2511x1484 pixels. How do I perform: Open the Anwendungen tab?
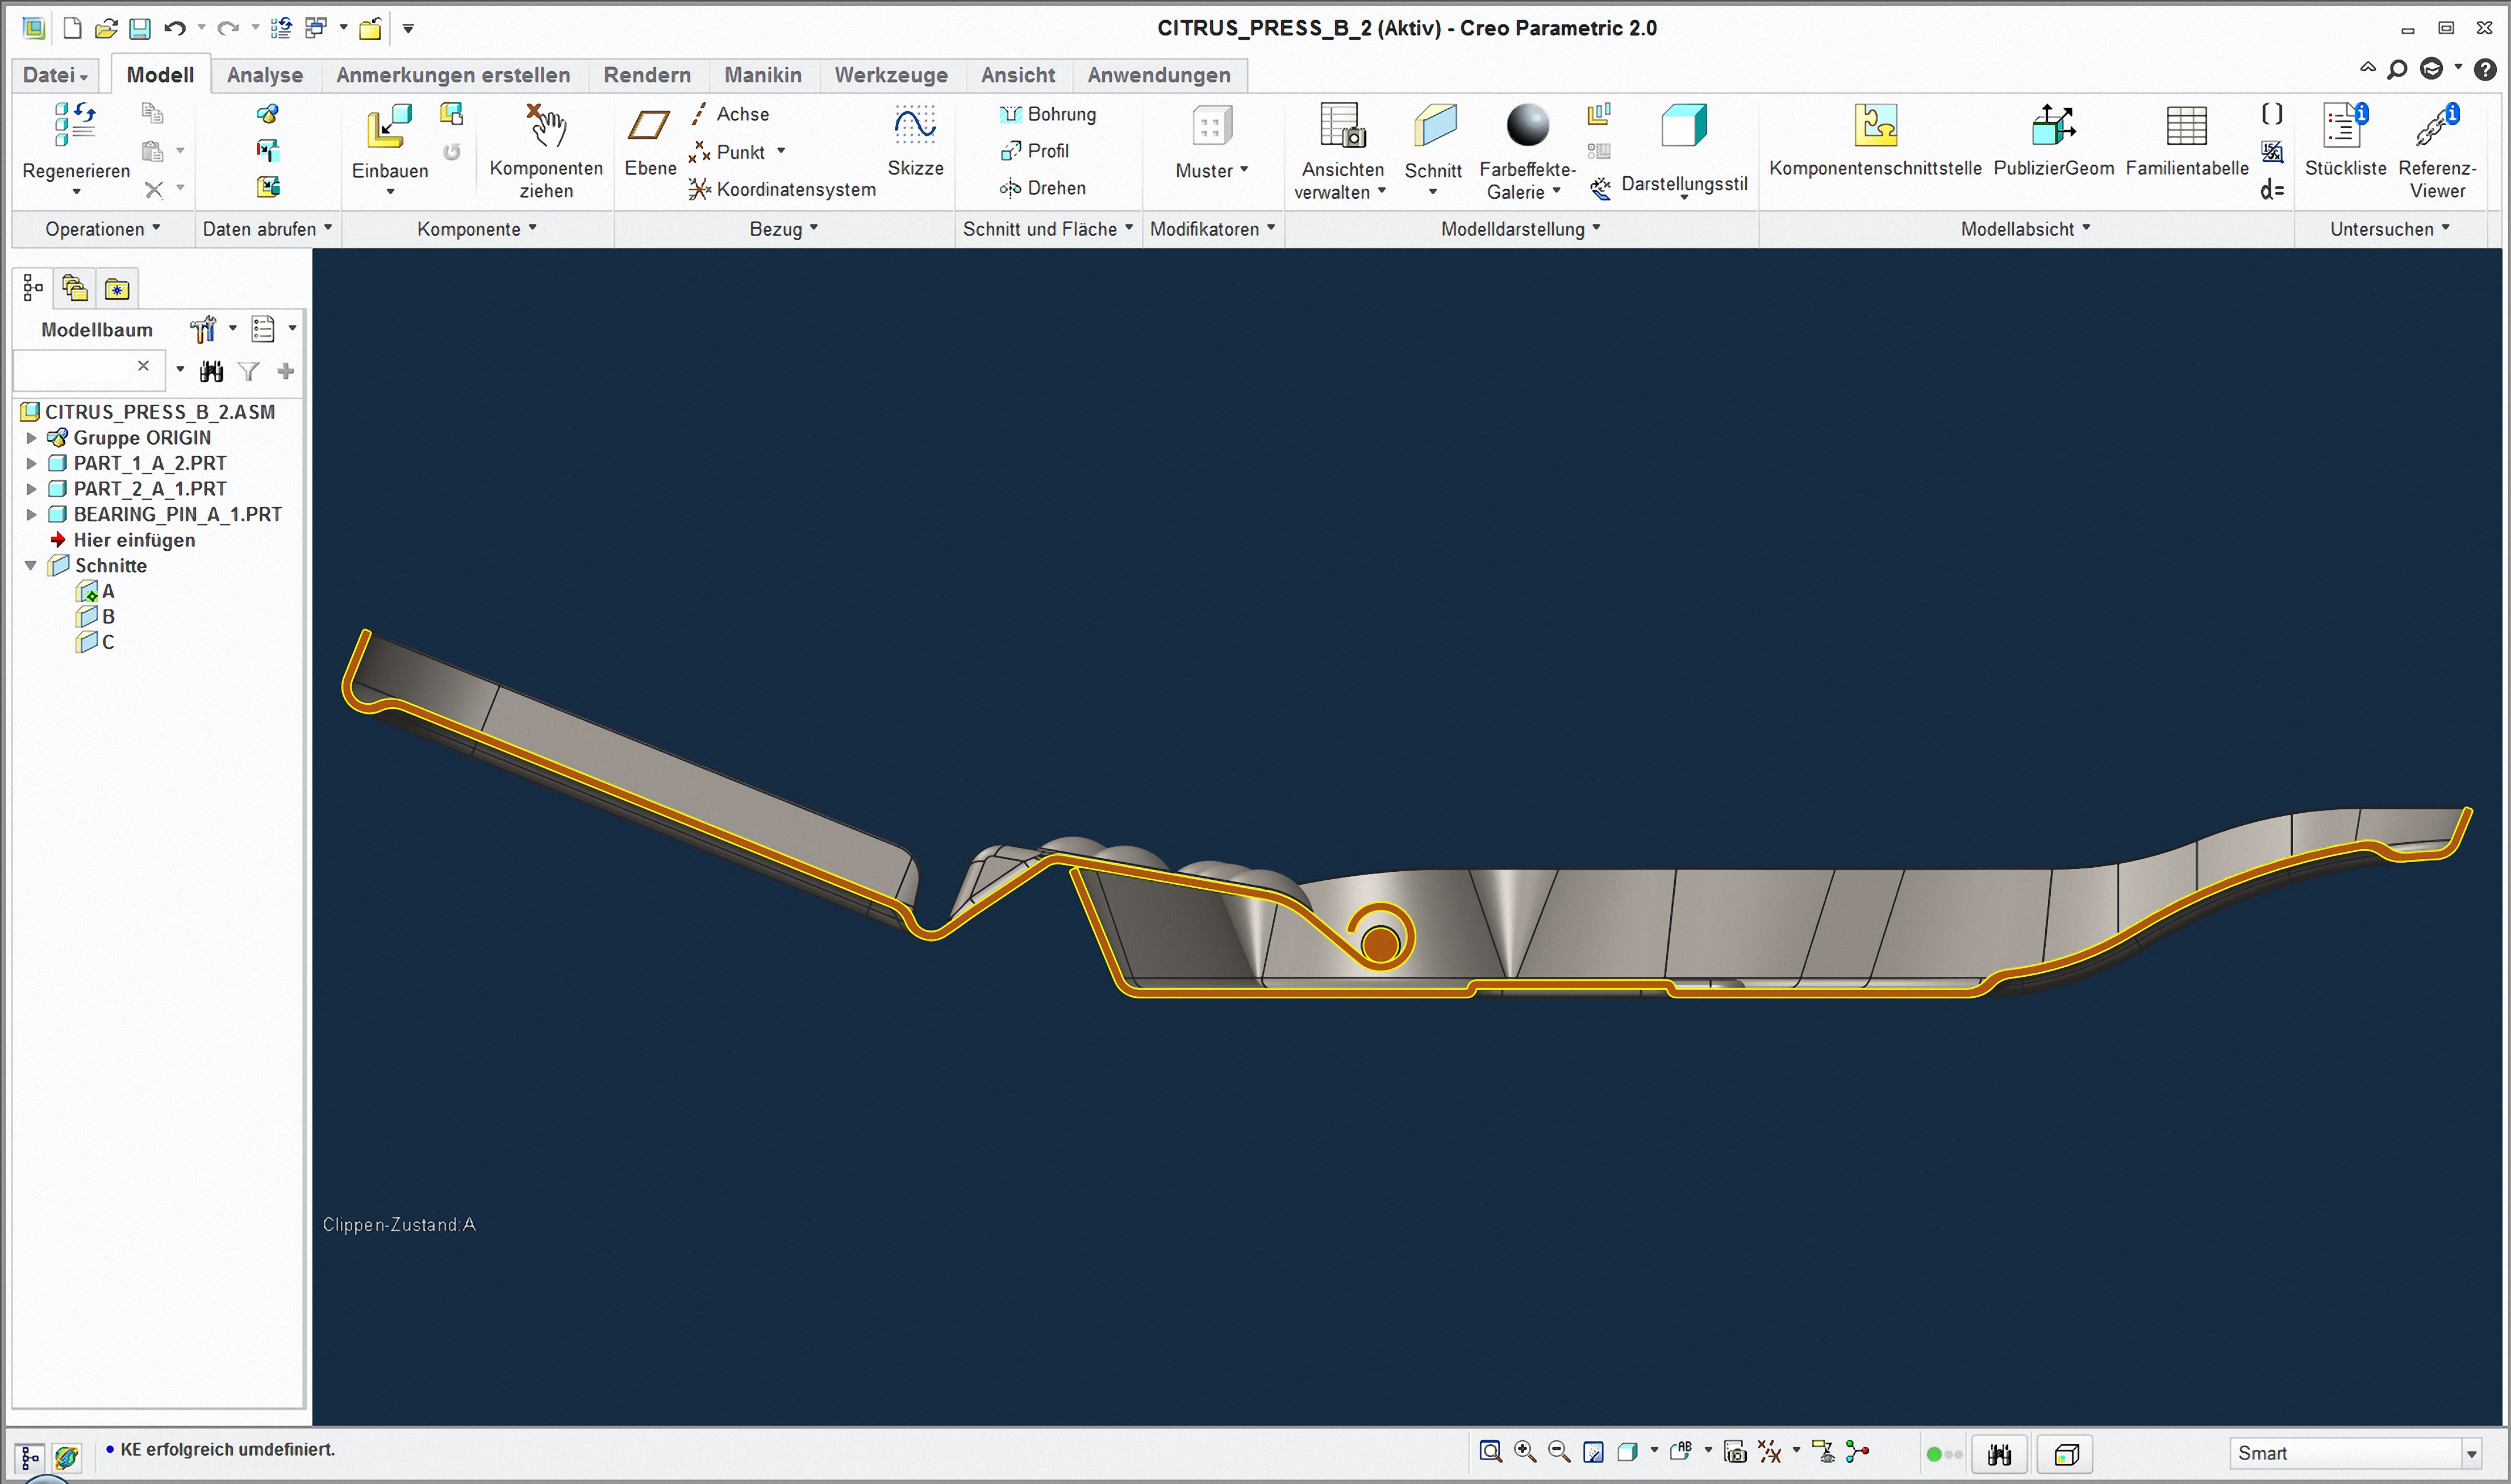pos(1159,75)
